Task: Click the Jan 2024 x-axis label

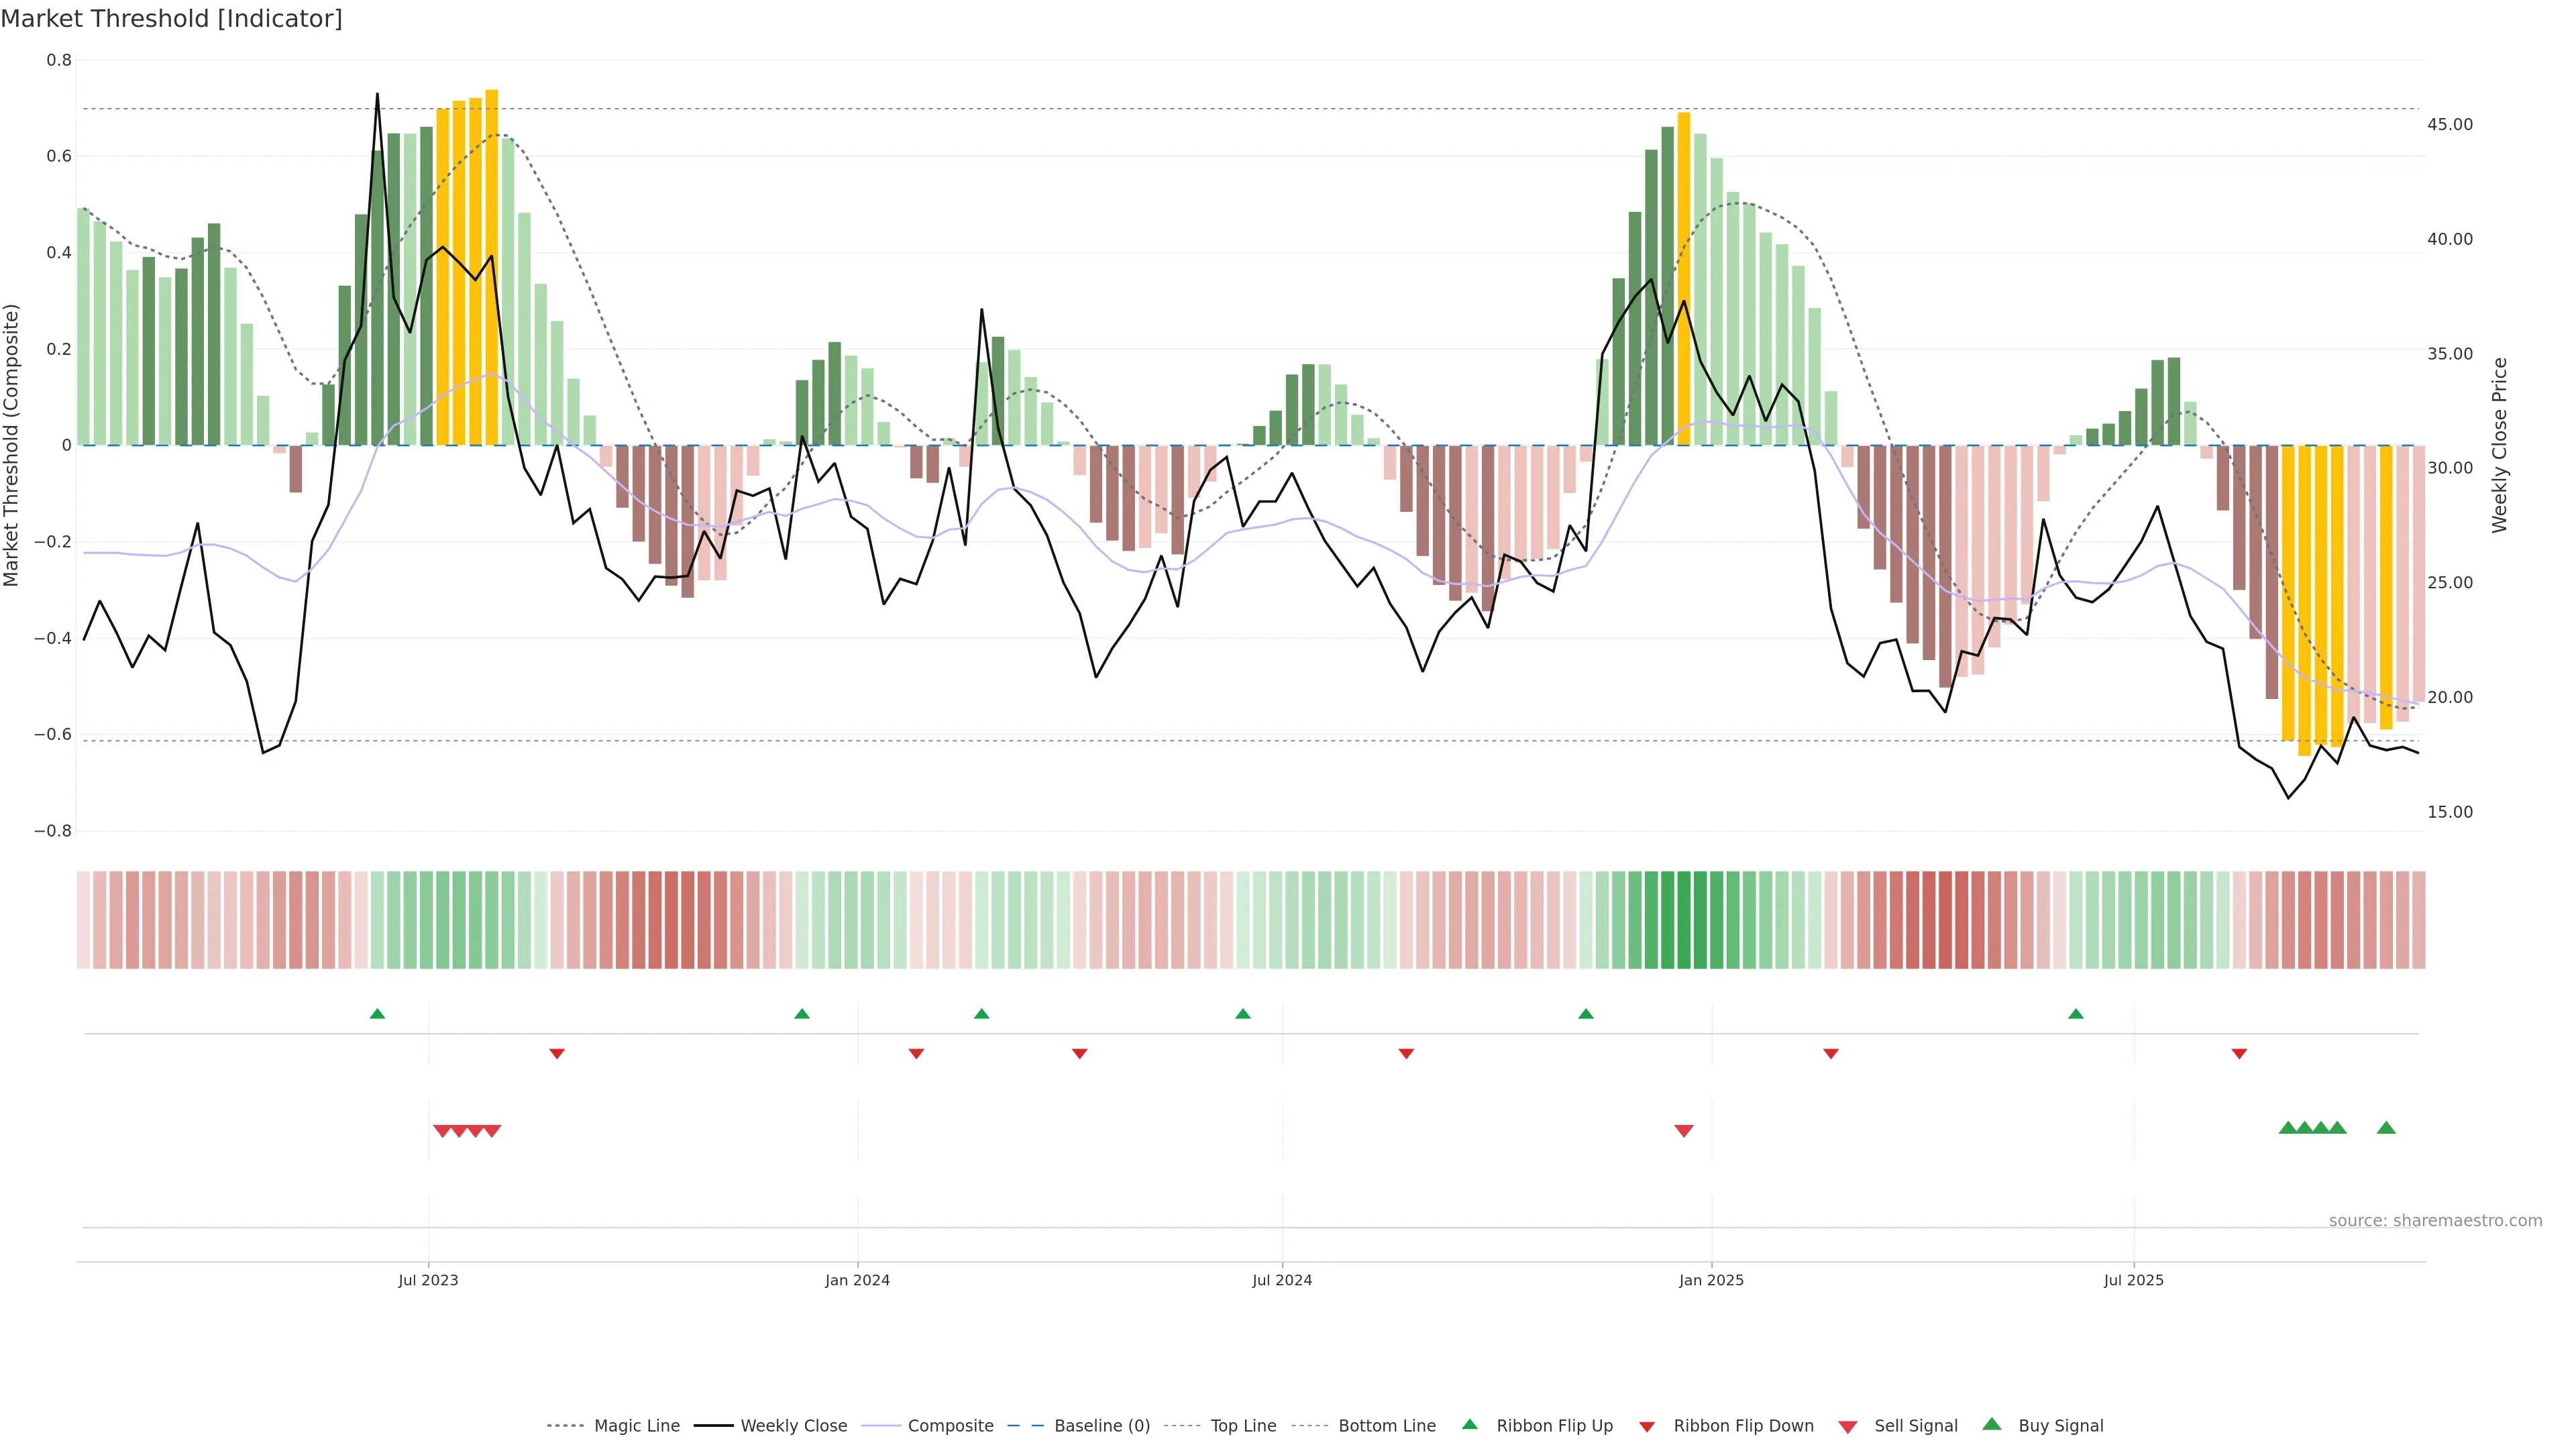Action: coord(857,1280)
